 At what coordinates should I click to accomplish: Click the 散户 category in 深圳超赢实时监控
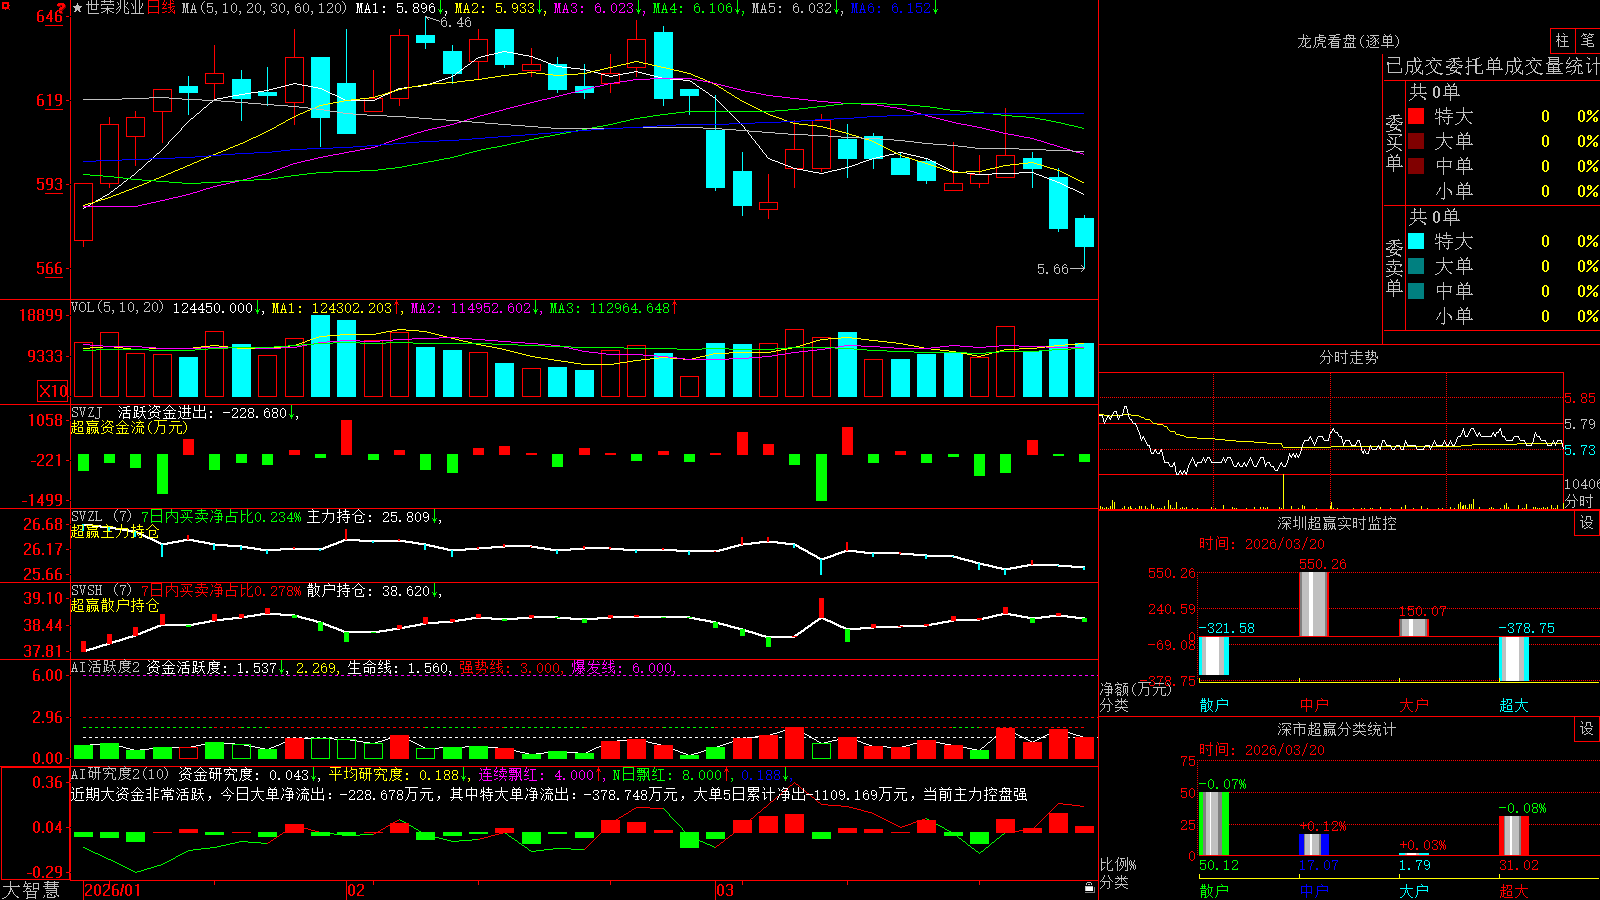(1214, 705)
